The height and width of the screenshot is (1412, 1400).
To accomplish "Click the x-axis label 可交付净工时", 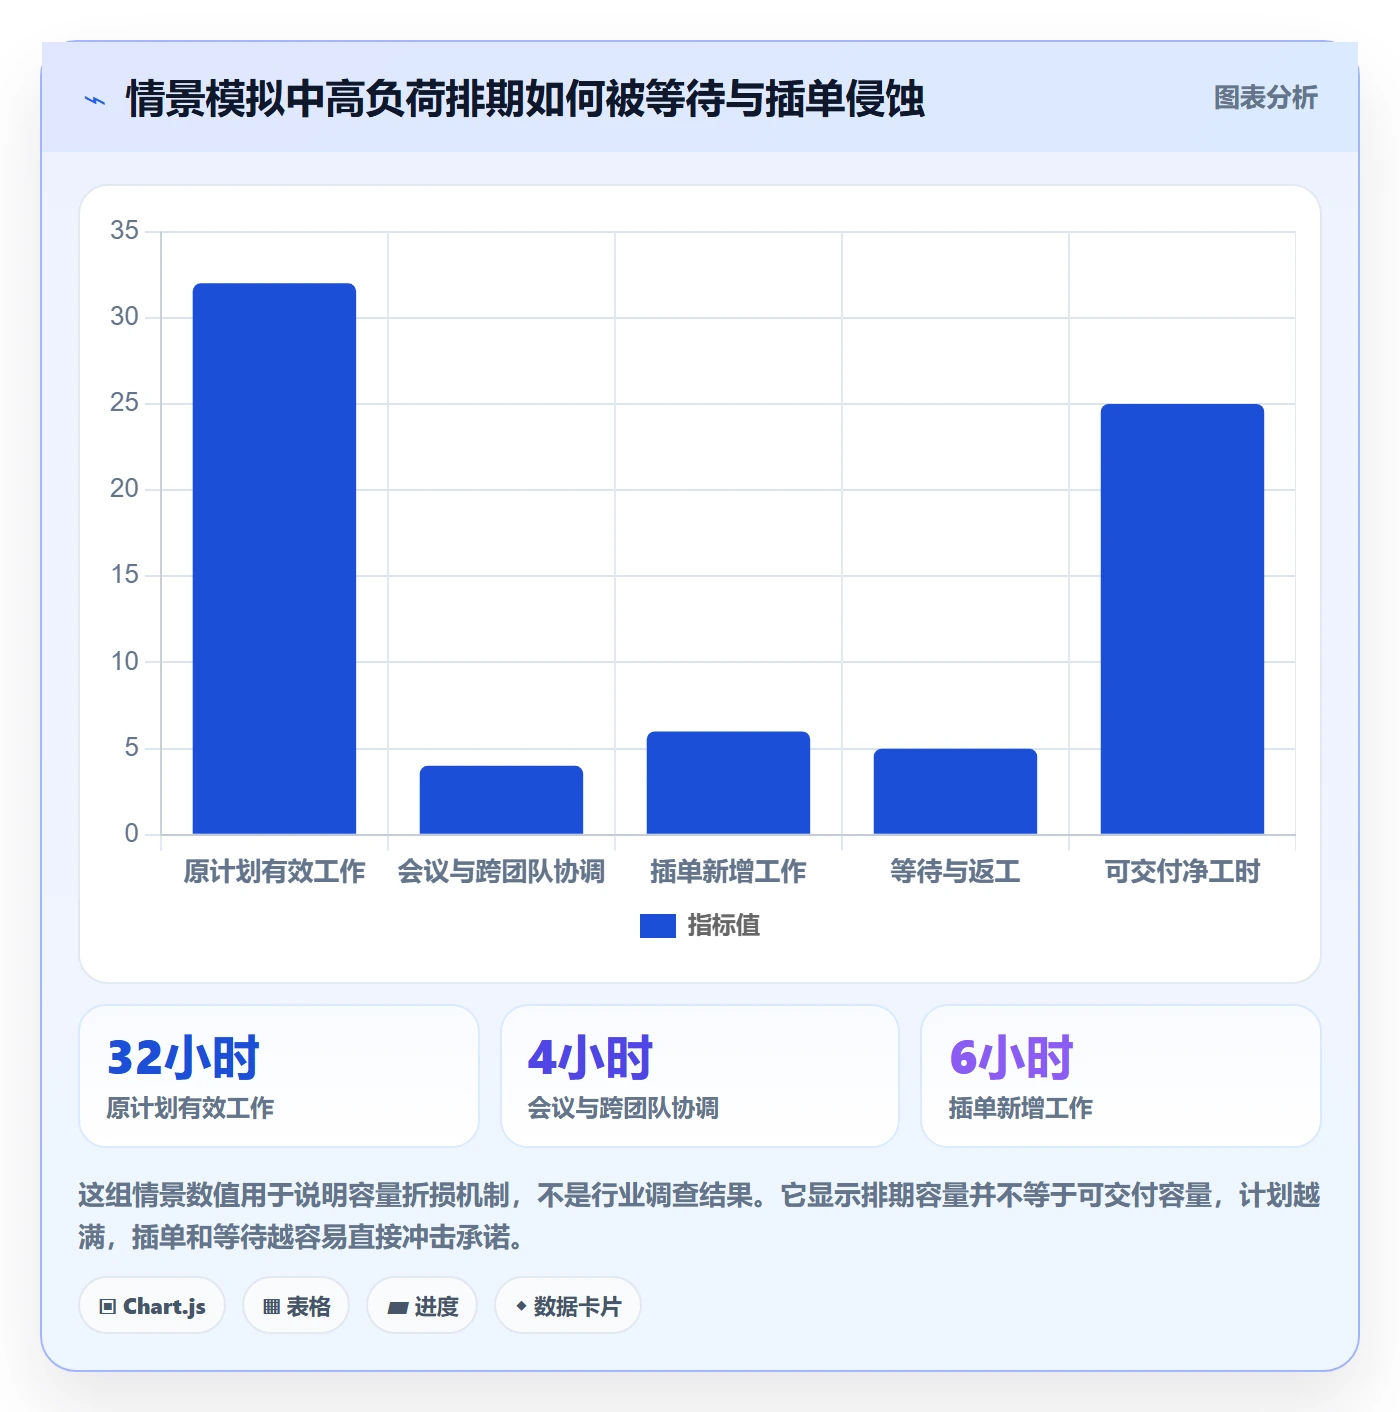I will click(1182, 872).
